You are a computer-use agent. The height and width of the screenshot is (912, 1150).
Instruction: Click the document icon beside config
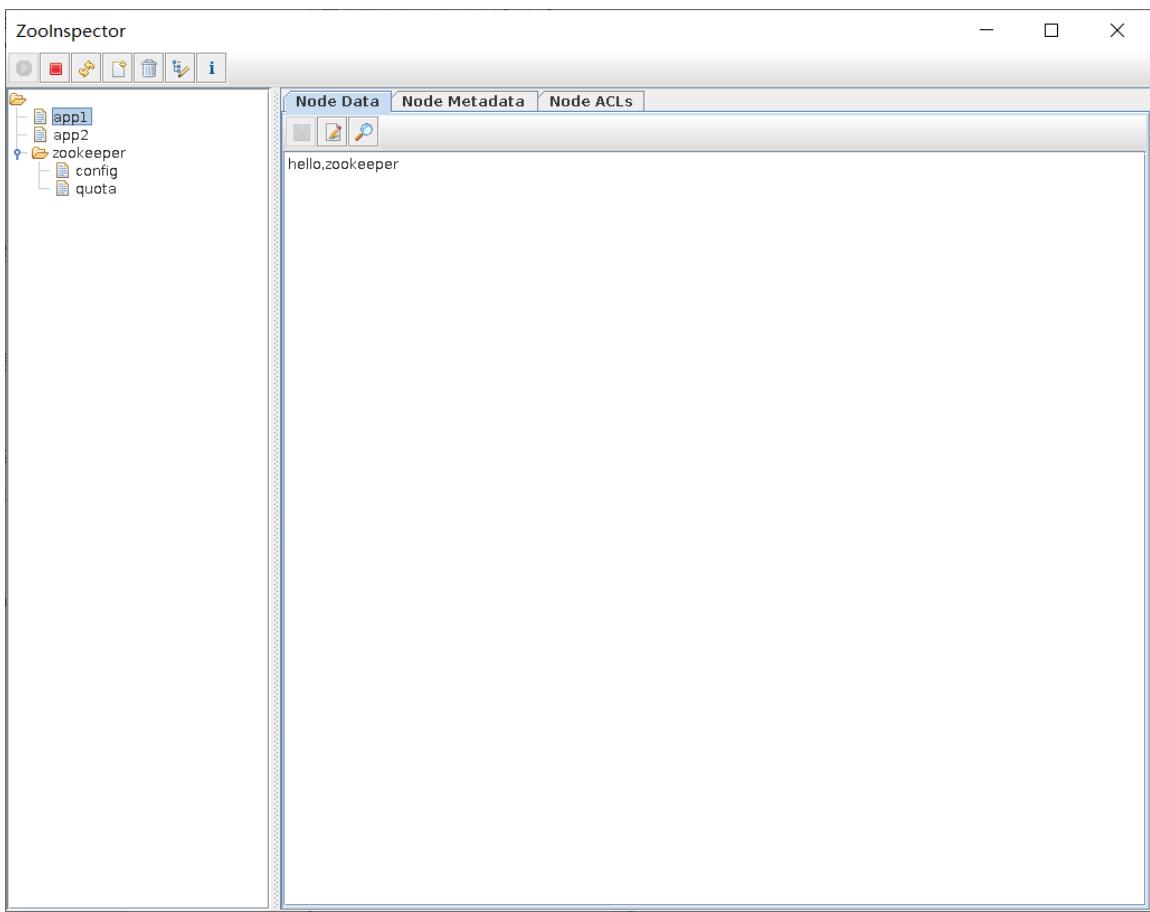(x=63, y=171)
